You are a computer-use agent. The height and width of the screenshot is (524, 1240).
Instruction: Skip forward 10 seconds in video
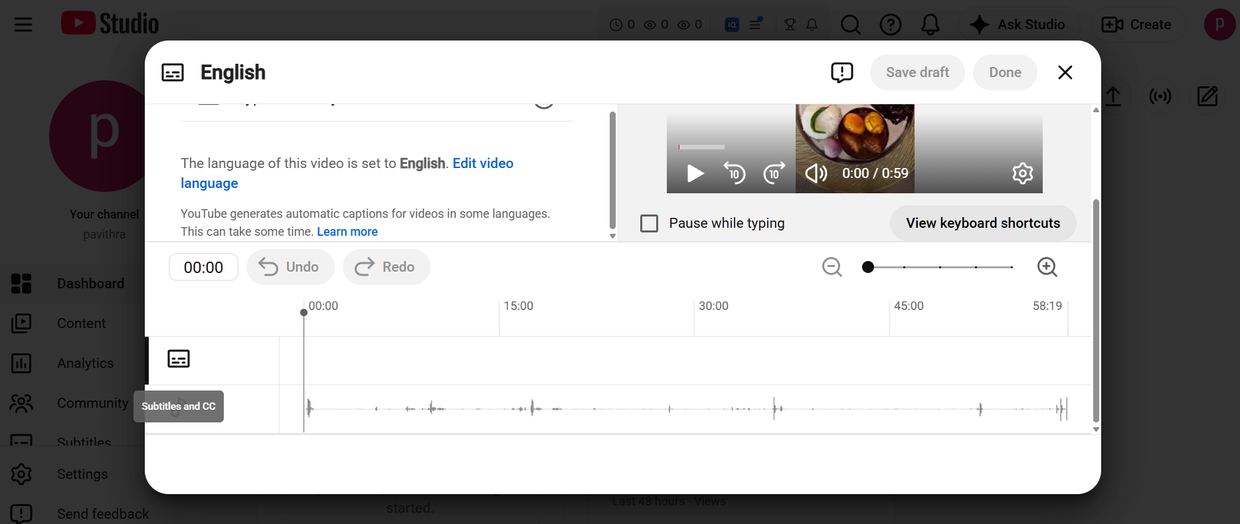[774, 173]
